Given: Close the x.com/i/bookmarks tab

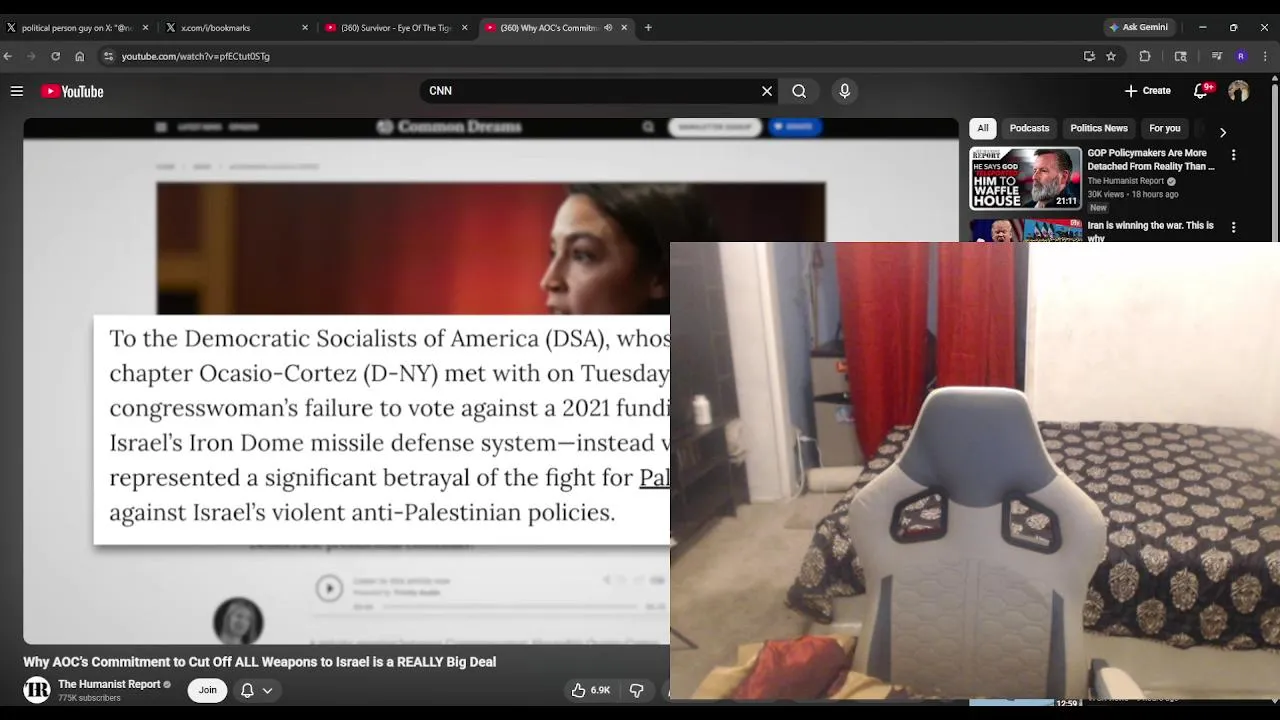Looking at the screenshot, I should 305,28.
